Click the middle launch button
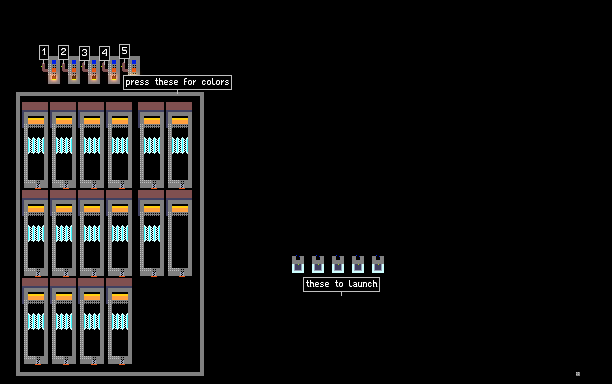The width and height of the screenshot is (612, 384). (338, 264)
